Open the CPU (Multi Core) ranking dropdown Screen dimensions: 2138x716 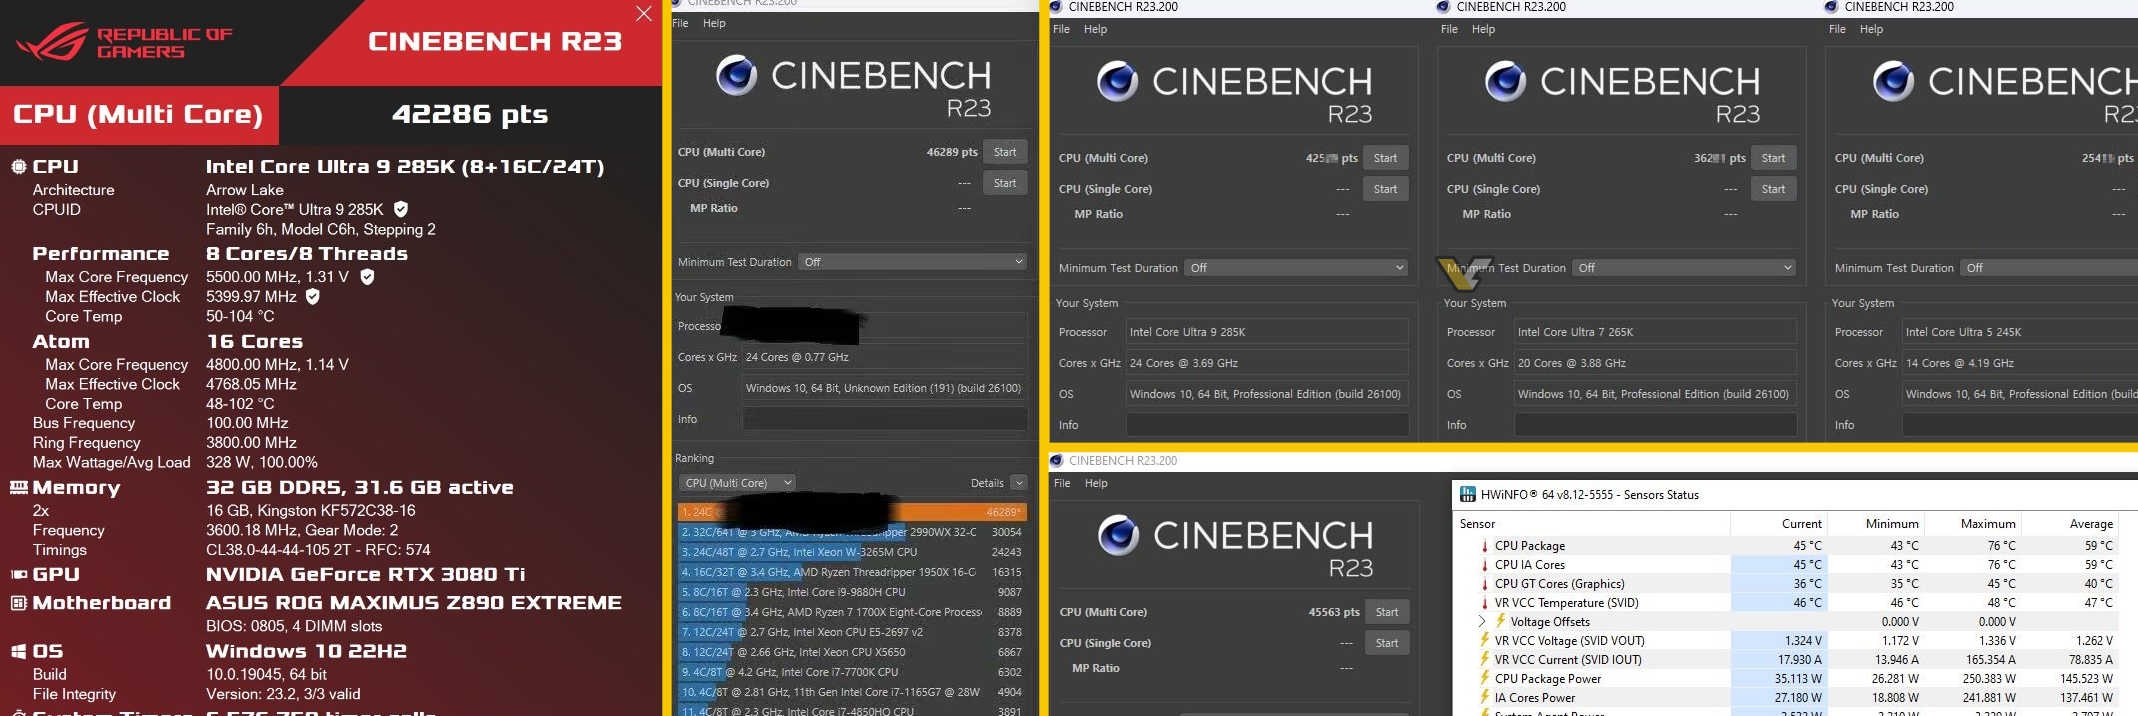737,483
